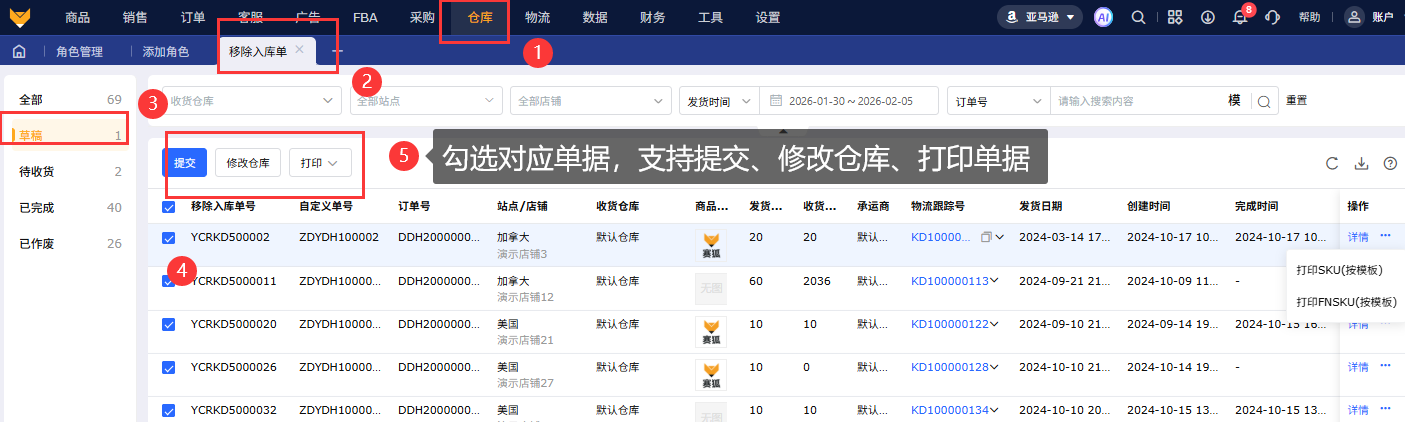Click the calendar icon in the date range field
Viewport: 1405px width, 422px height.
coord(776,101)
